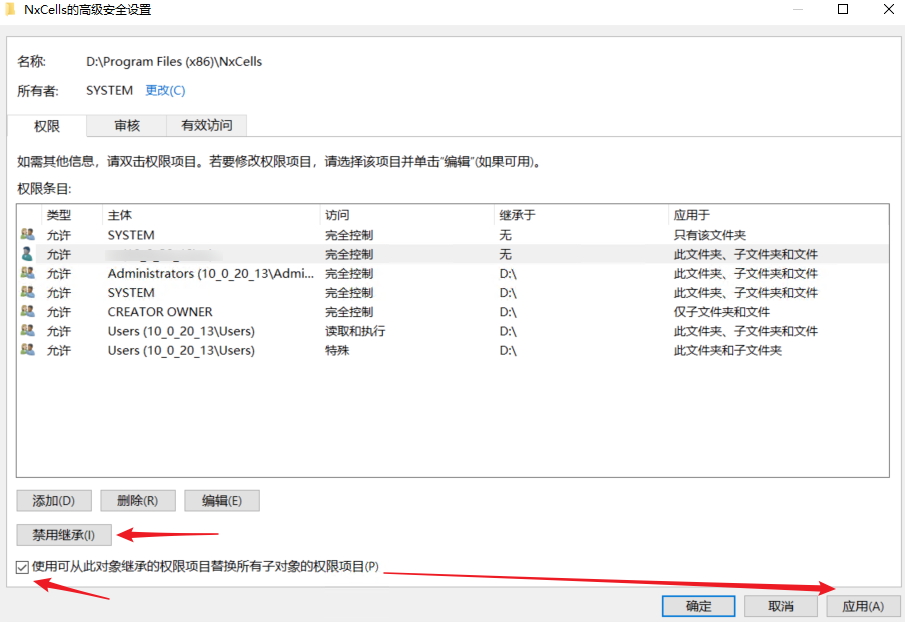Open the 审核 tab
Viewport: 905px width, 622px height.
126,125
